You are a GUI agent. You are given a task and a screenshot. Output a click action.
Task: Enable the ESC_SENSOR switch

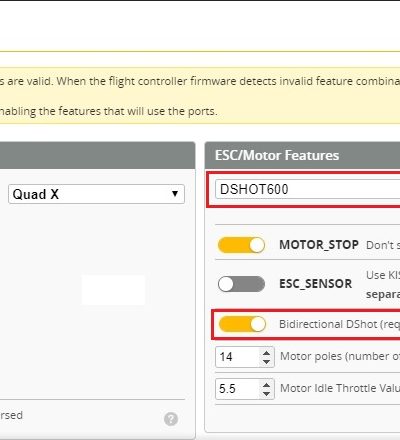tap(241, 284)
